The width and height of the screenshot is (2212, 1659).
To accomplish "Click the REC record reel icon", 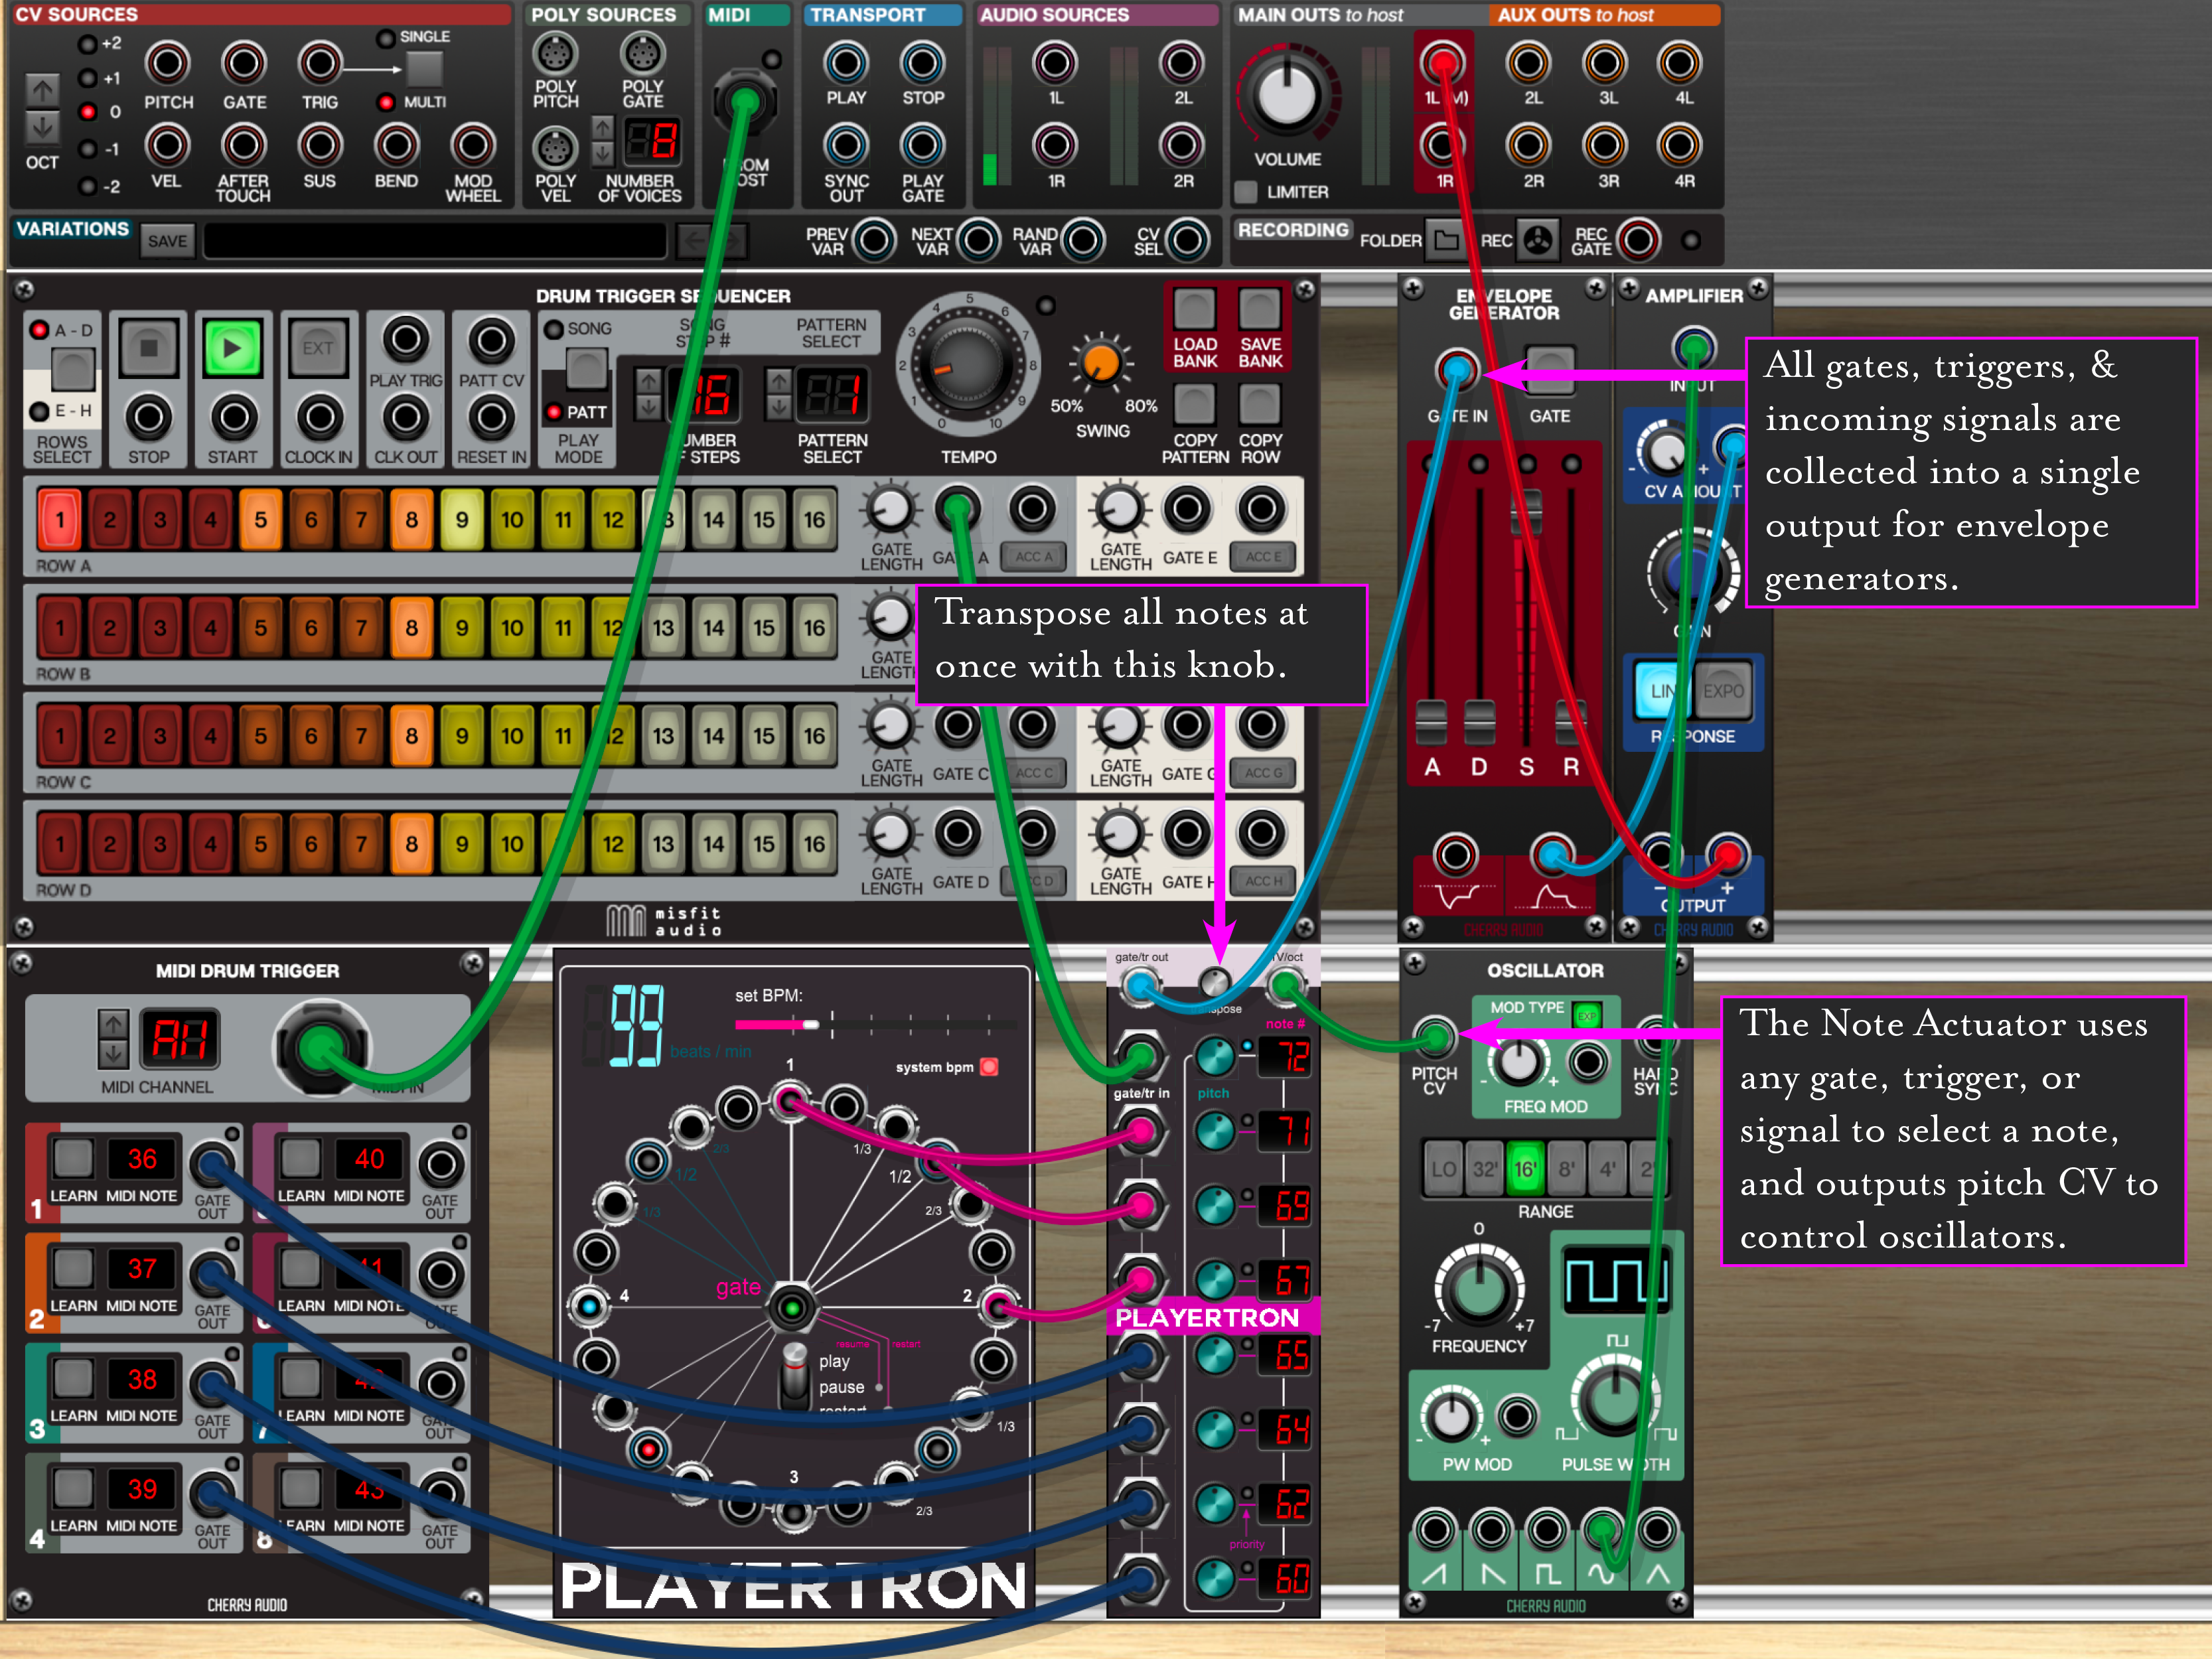I will click(x=1538, y=240).
